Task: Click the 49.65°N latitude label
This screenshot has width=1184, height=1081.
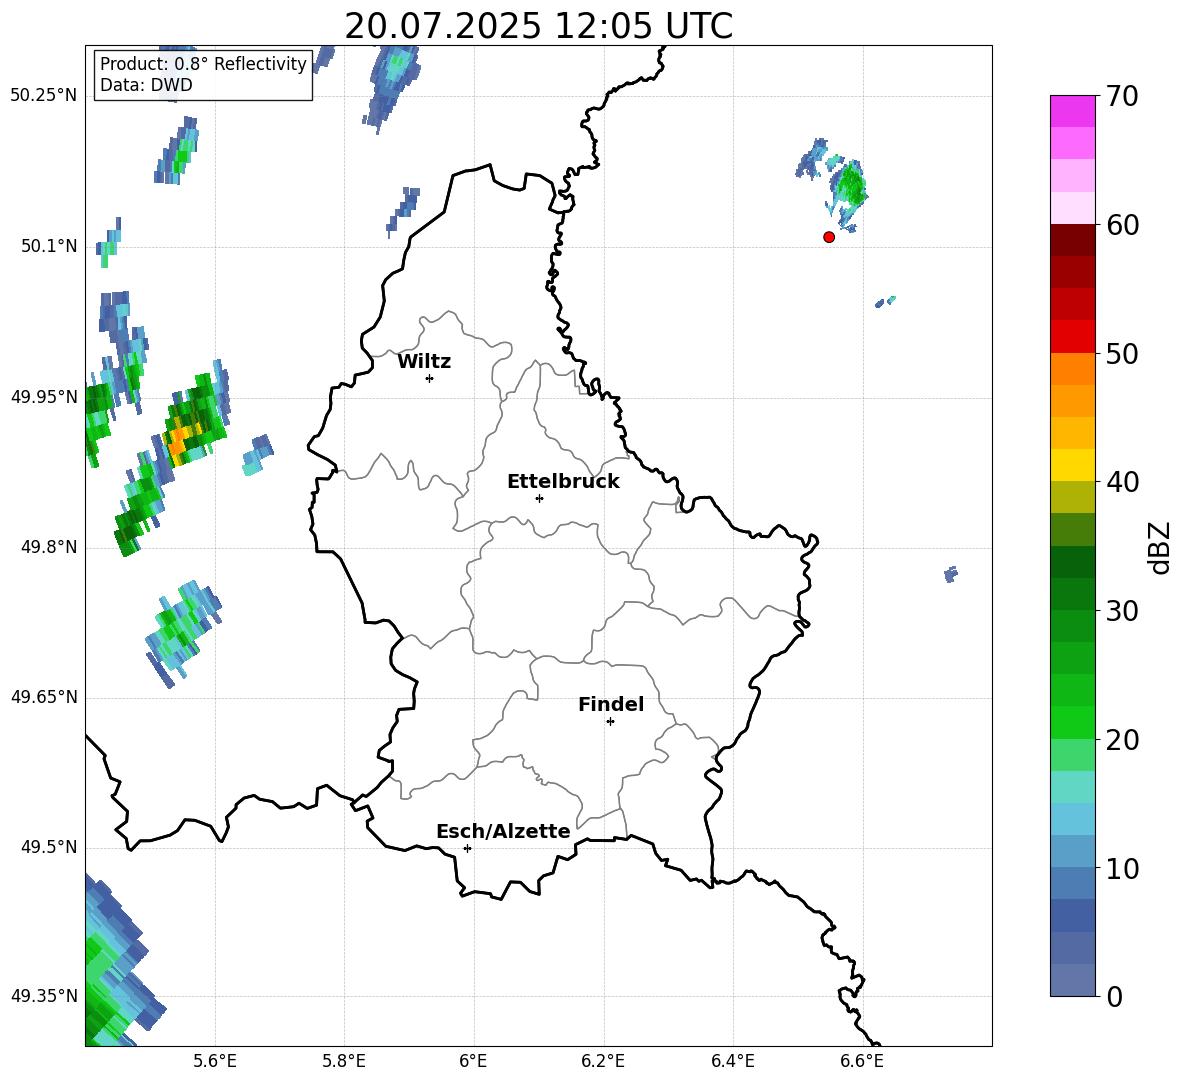Action: point(43,697)
